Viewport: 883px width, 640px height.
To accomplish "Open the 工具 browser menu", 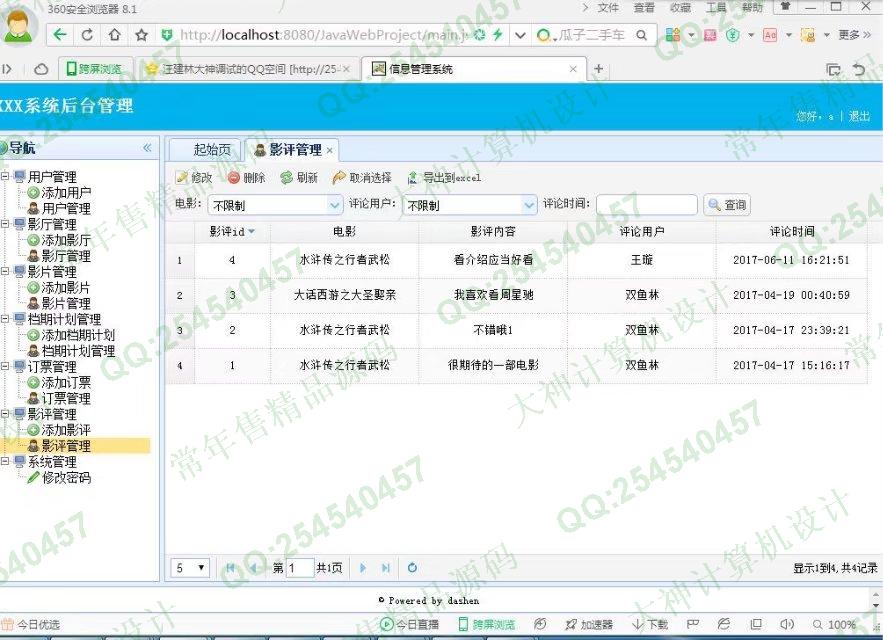I will click(x=716, y=8).
